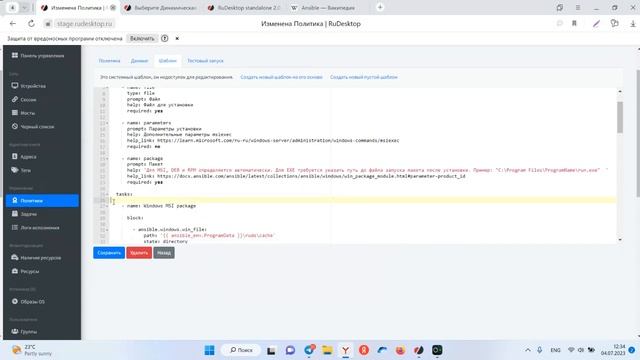Select the Шаблон tab
Viewport: 640px width, 360px height.
click(168, 61)
